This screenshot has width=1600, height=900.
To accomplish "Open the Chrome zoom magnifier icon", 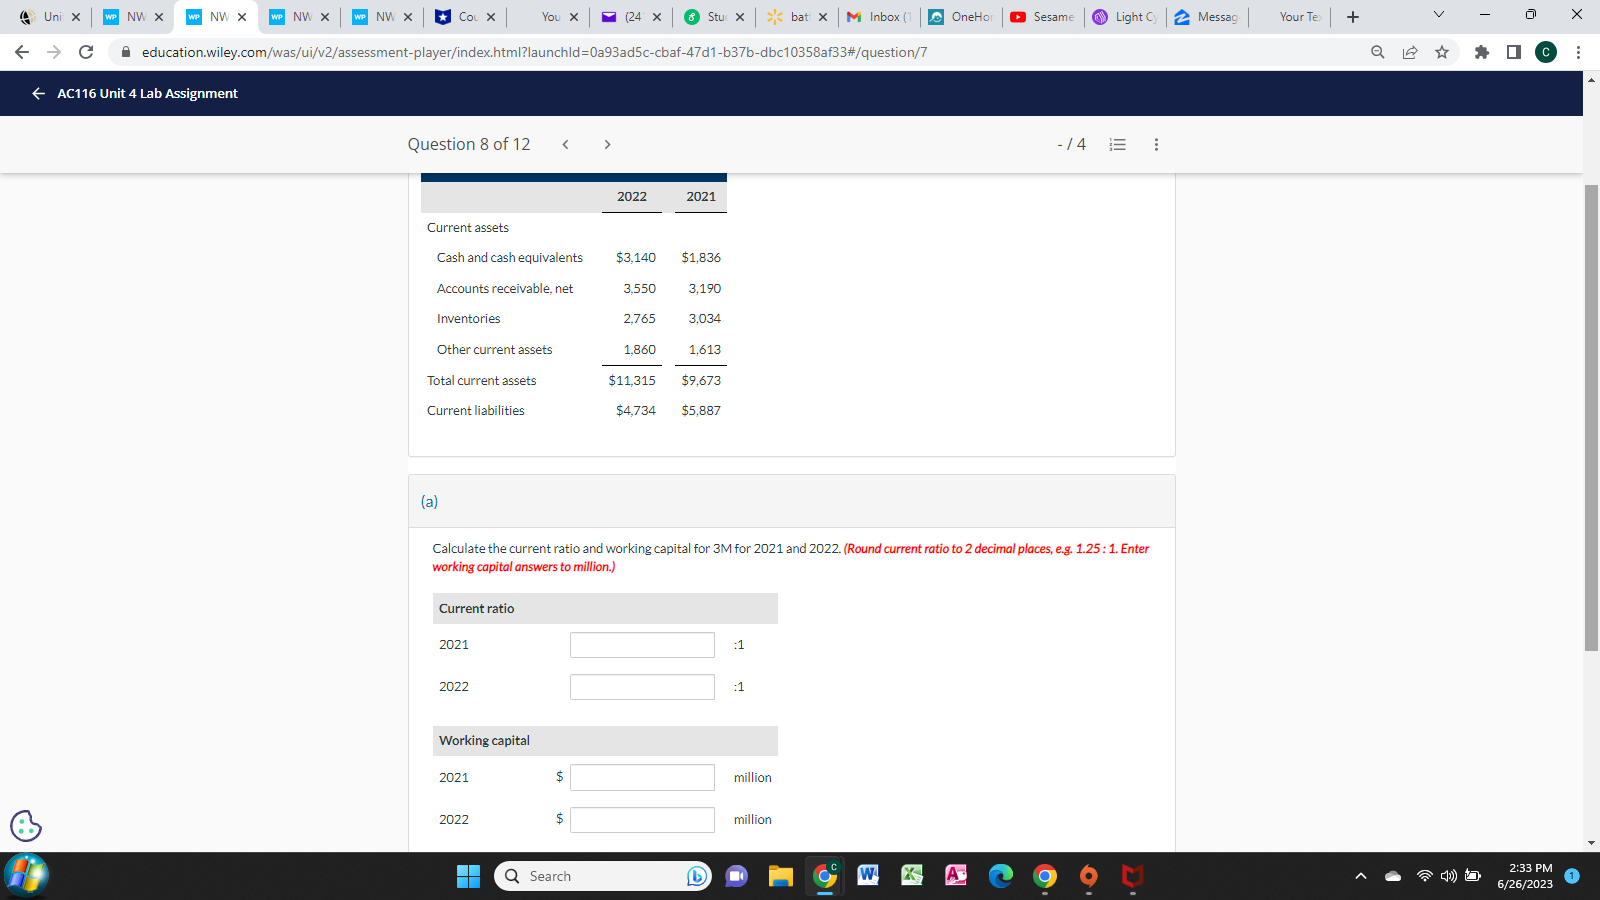I will tap(1378, 52).
